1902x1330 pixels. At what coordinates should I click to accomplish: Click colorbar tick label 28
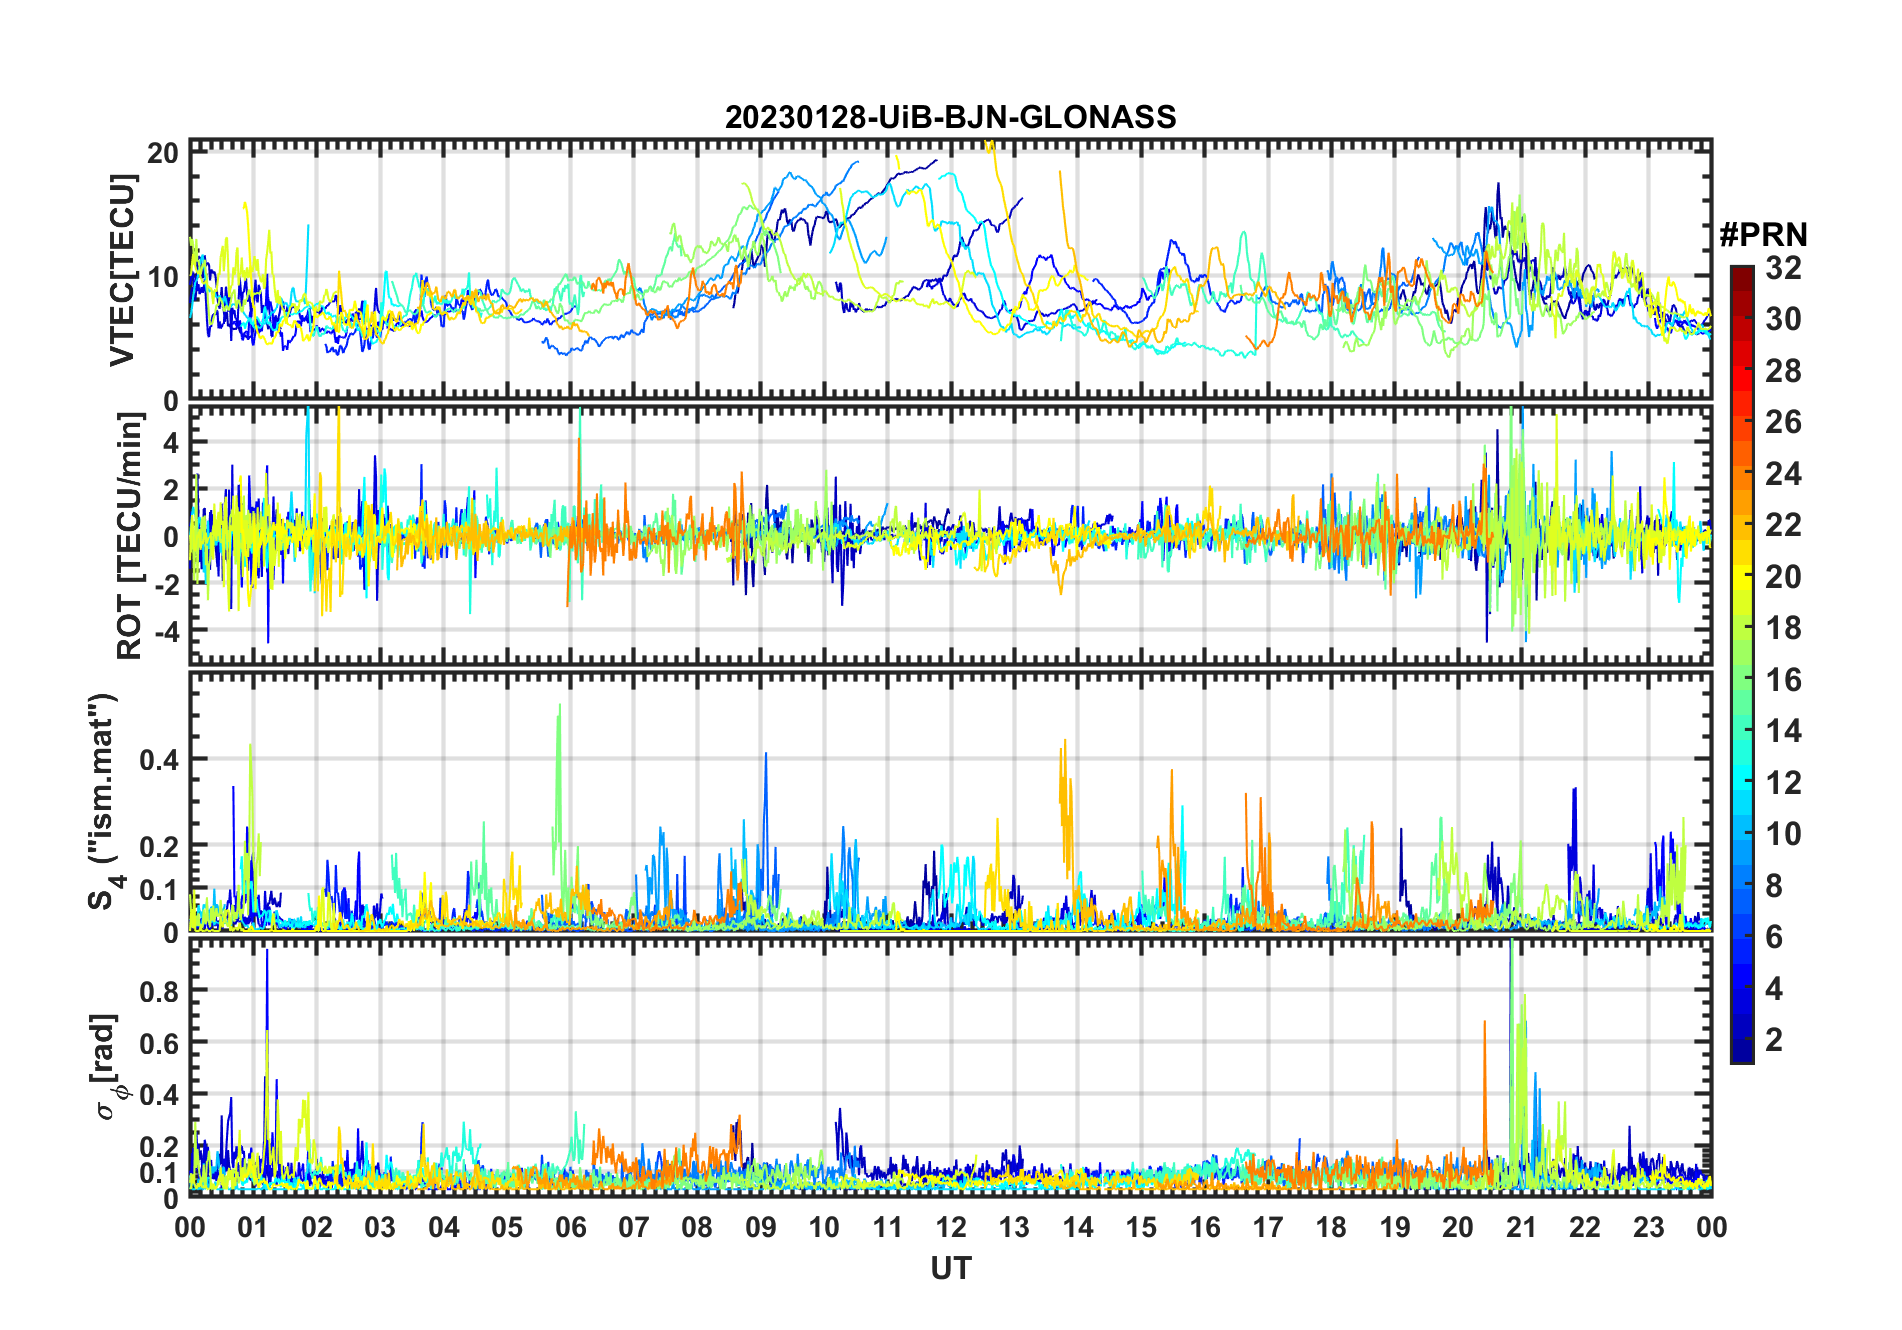[x=1783, y=370]
